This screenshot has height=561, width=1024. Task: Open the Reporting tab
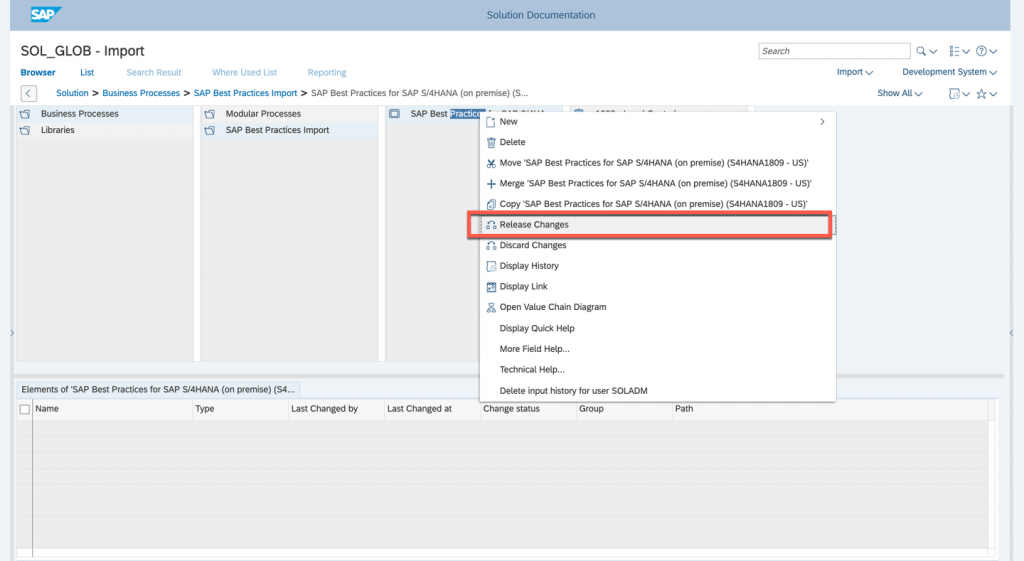point(327,72)
